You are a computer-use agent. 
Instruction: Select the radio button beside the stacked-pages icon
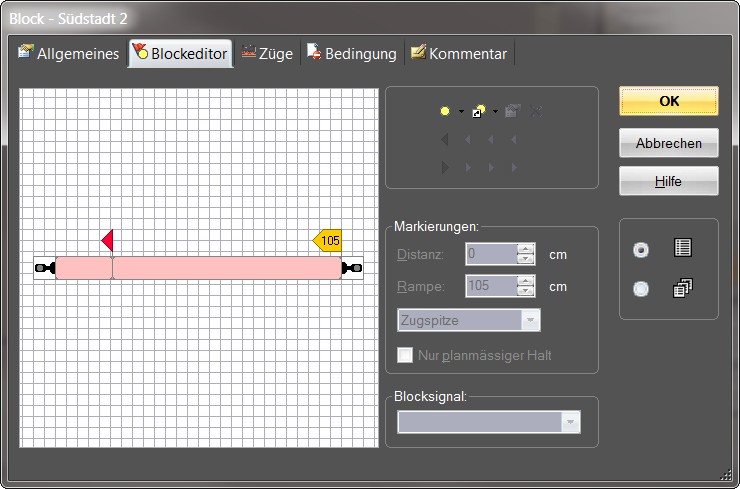640,288
